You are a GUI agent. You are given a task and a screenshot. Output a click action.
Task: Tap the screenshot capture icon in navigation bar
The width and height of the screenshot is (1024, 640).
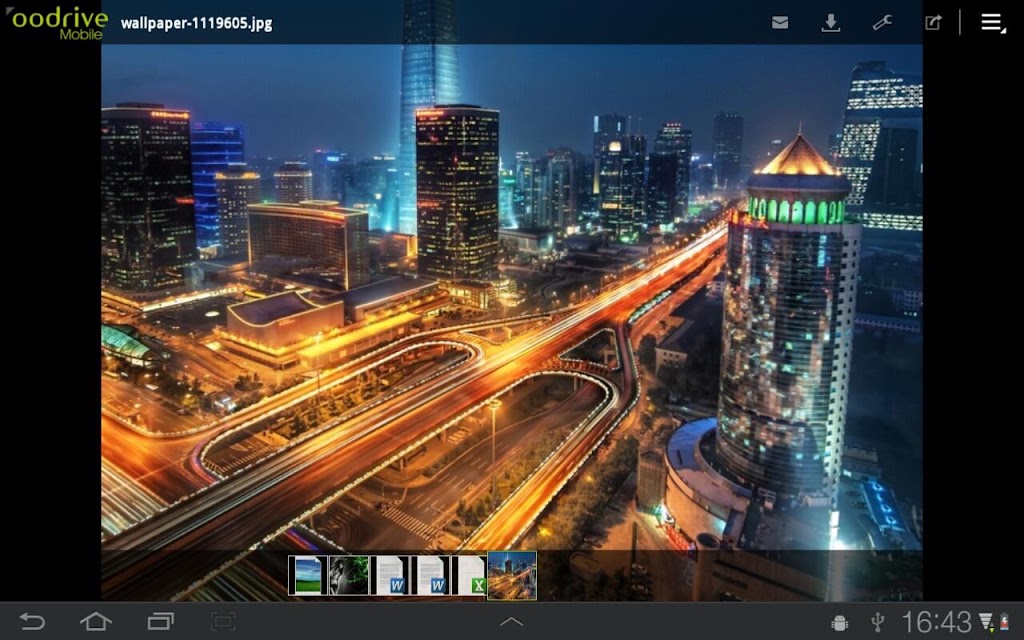(223, 621)
